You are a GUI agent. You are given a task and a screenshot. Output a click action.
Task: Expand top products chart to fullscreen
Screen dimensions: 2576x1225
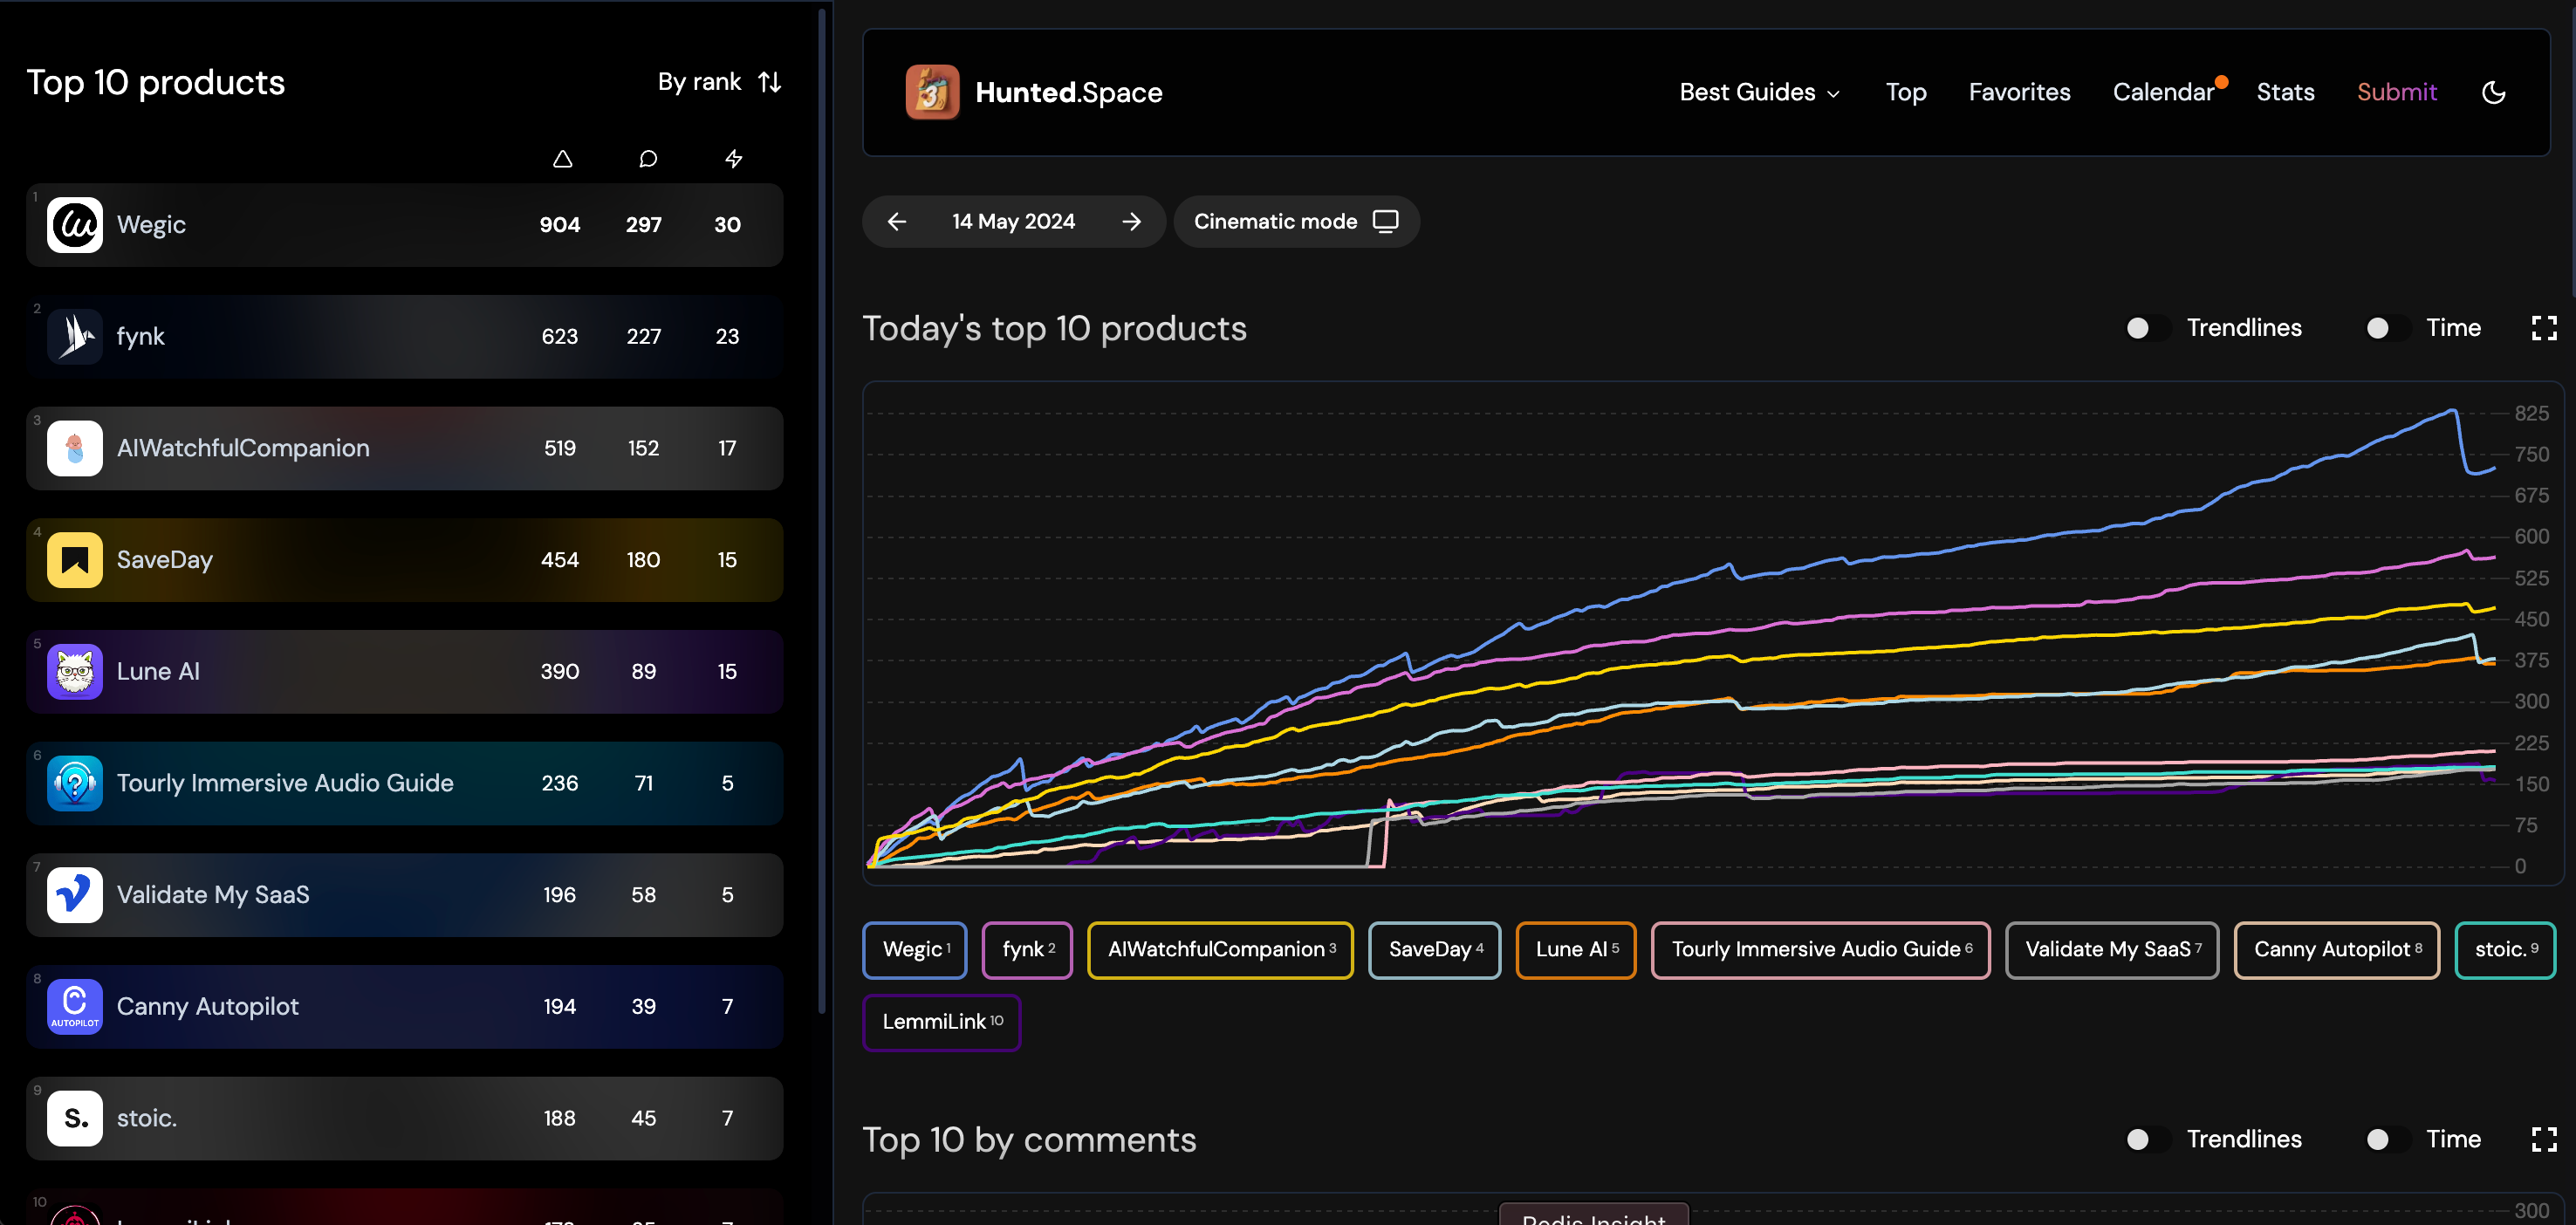[2543, 328]
